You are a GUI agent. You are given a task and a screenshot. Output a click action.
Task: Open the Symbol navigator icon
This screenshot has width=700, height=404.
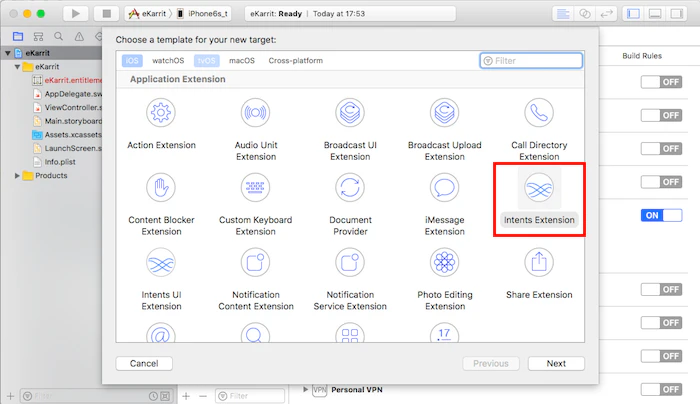(x=38, y=37)
